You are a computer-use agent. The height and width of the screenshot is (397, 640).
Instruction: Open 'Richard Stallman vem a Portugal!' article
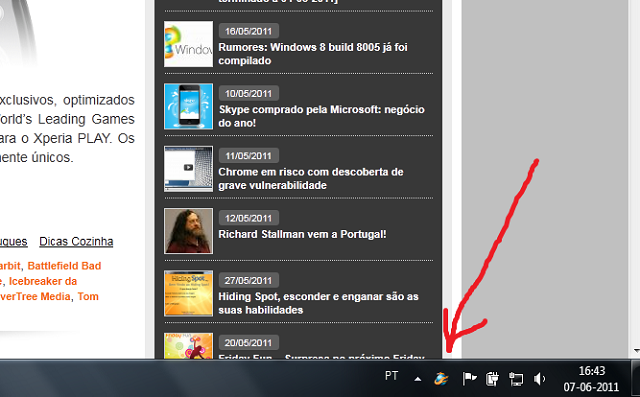[302, 234]
